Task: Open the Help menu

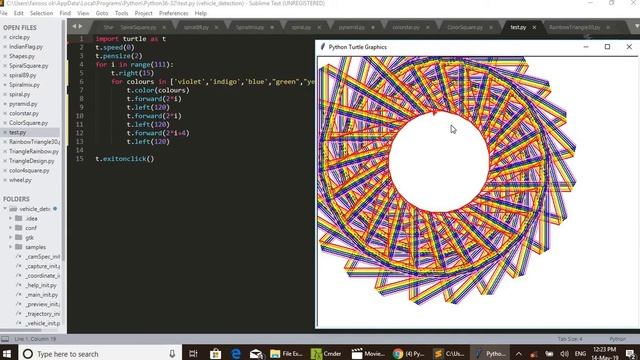Action: tap(200, 13)
